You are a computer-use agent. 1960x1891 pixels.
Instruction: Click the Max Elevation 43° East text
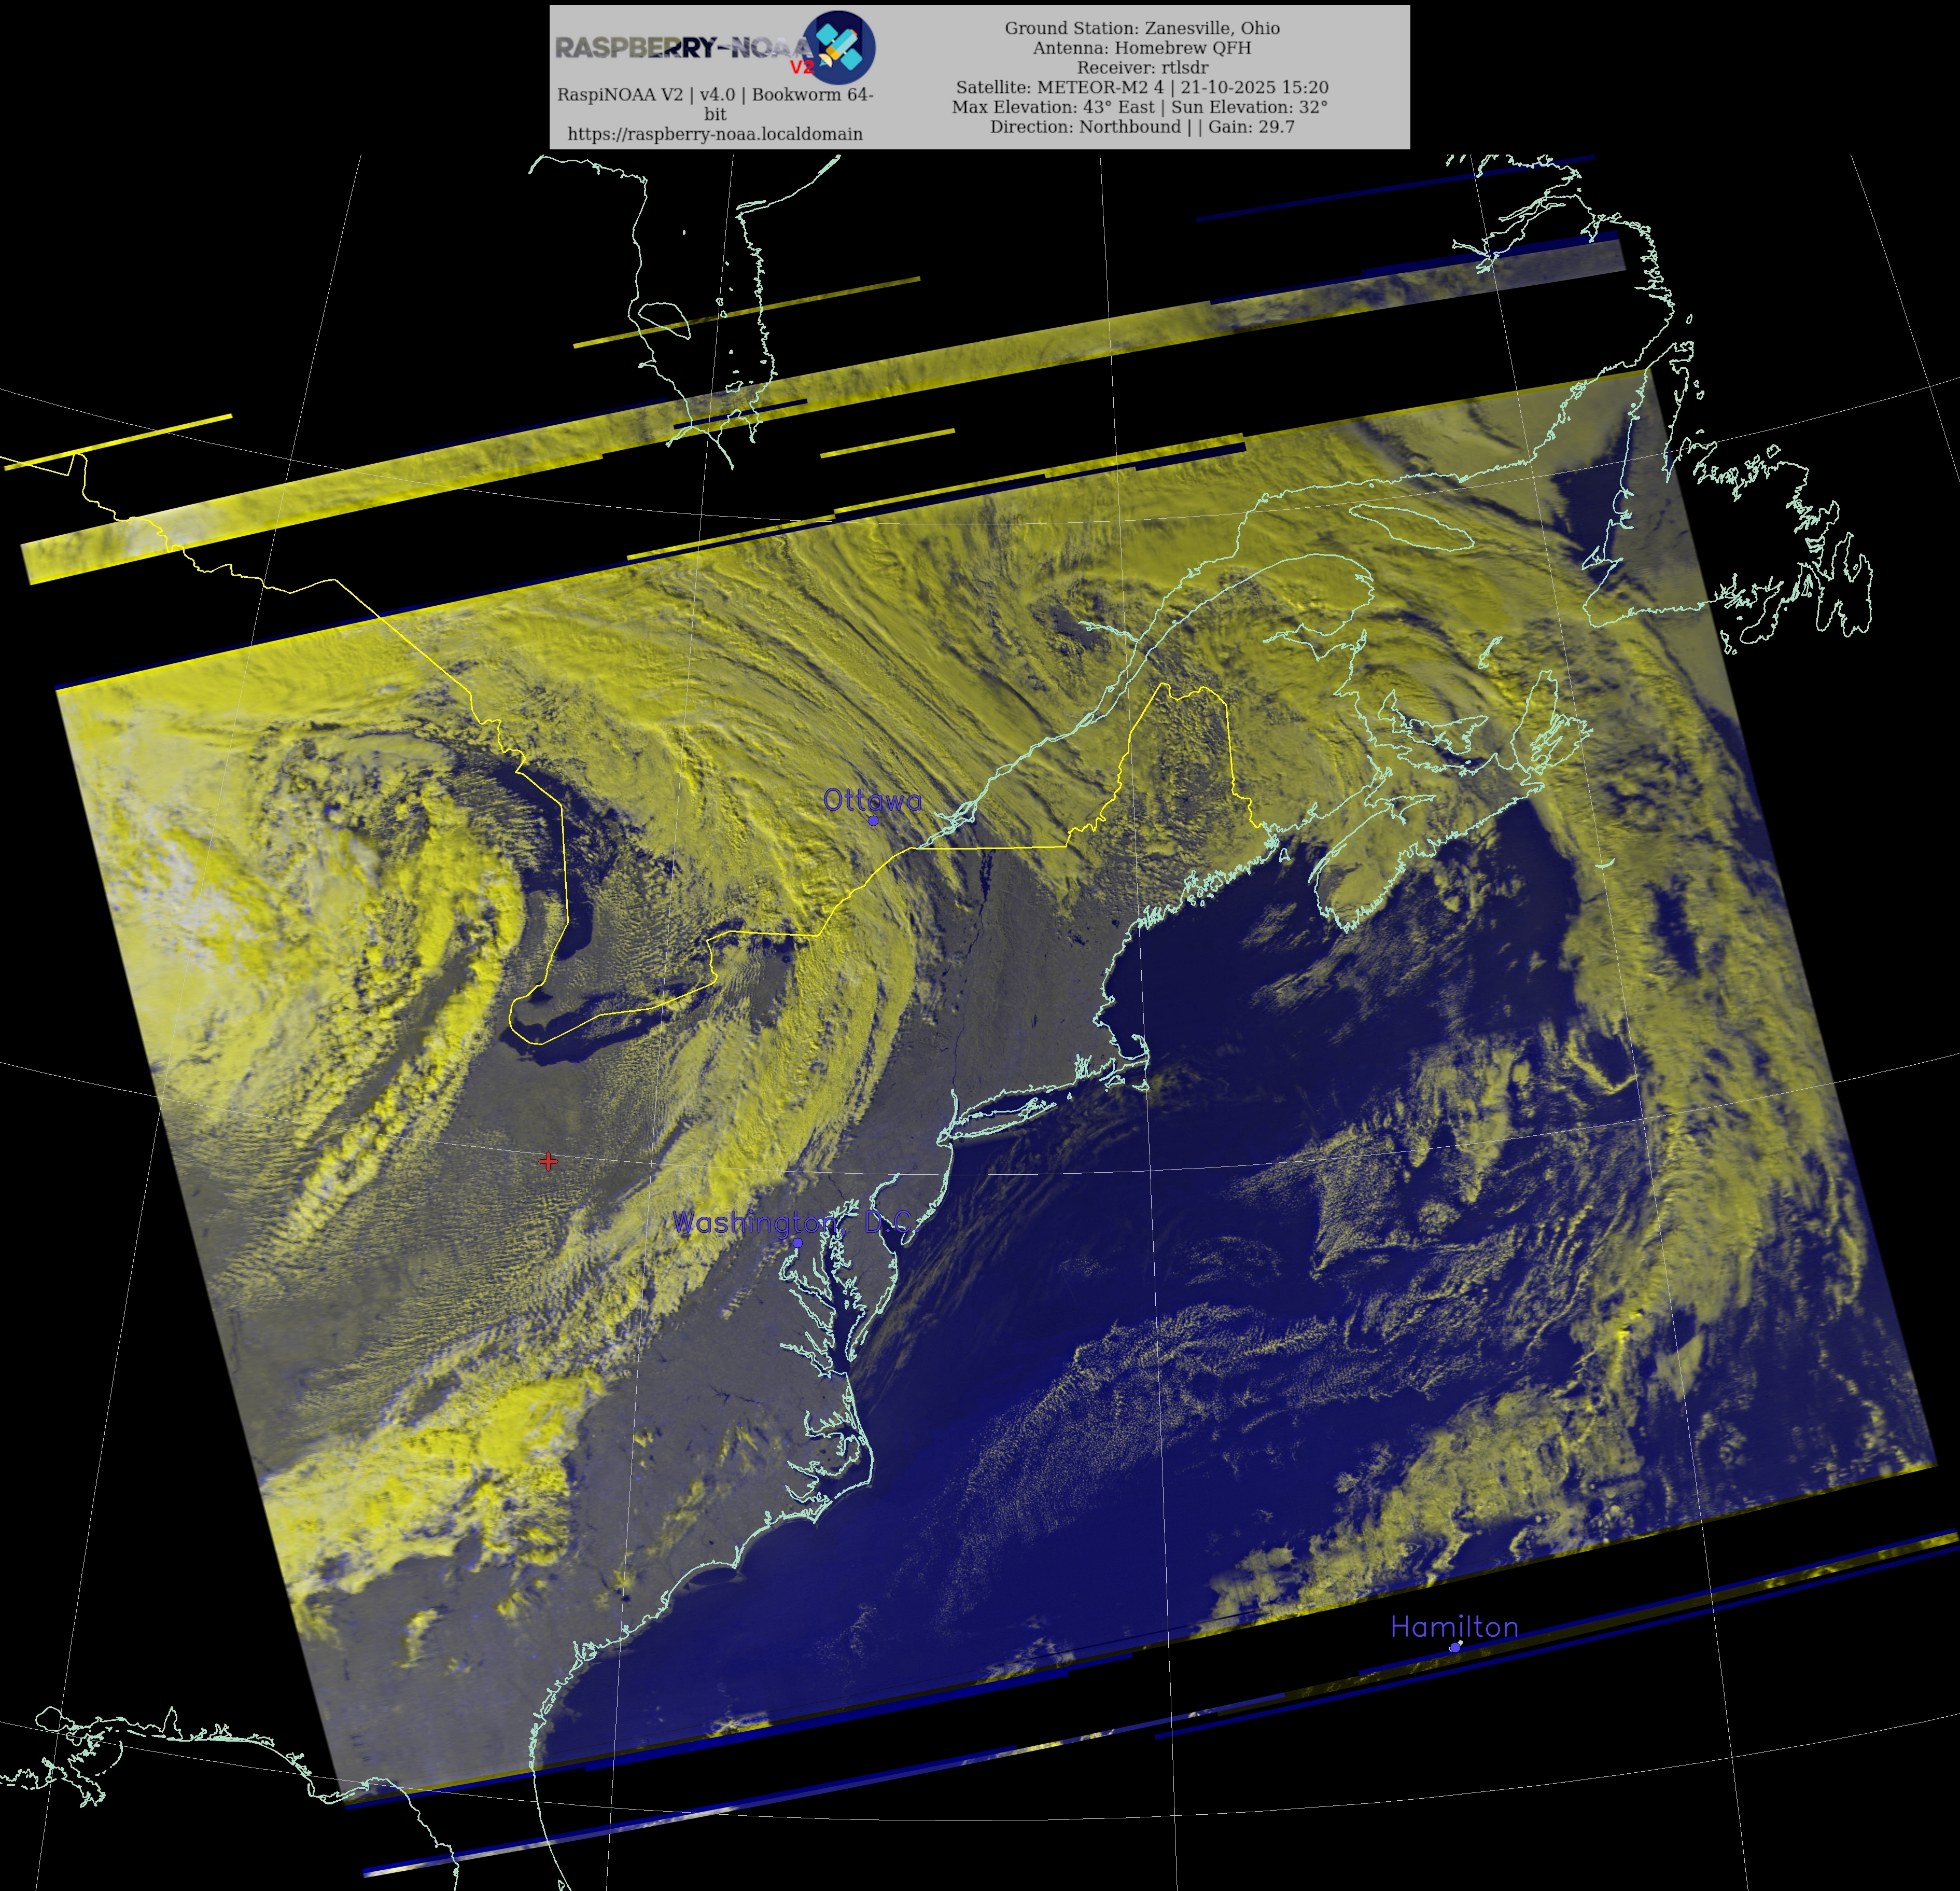(x=1054, y=107)
